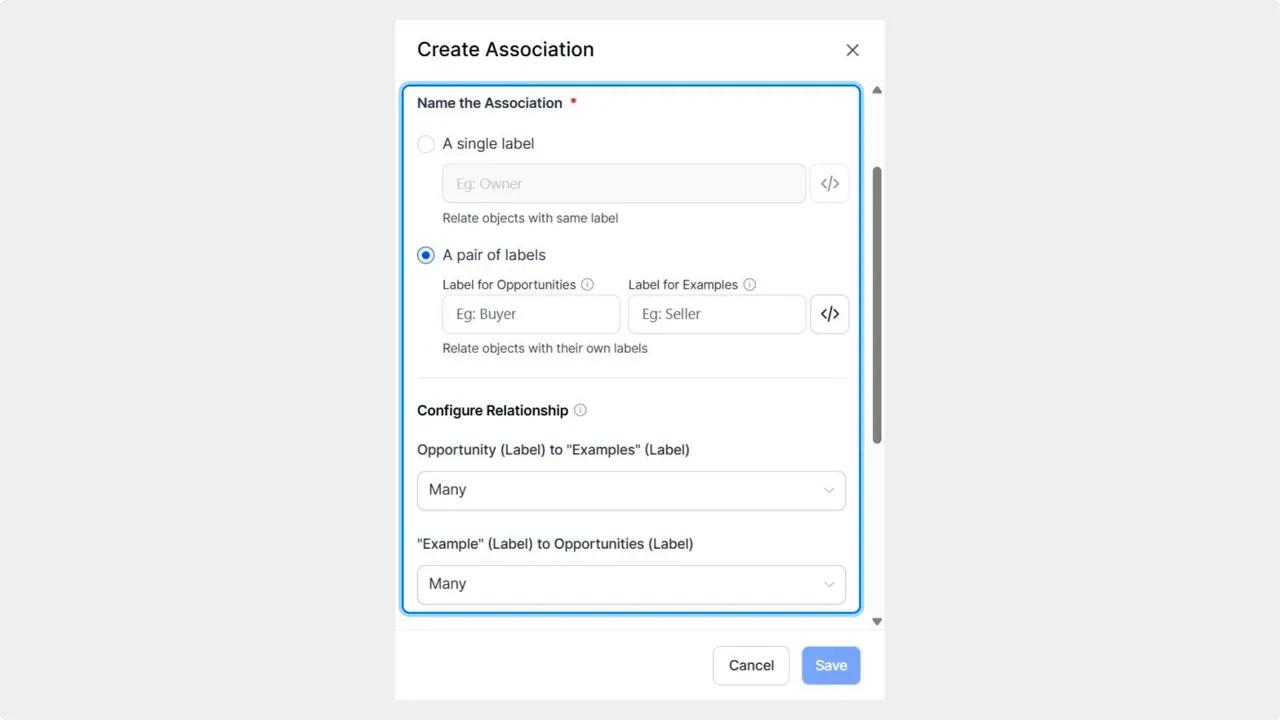Click the scrollbar down arrow
Image resolution: width=1280 pixels, height=720 pixels.
[876, 620]
